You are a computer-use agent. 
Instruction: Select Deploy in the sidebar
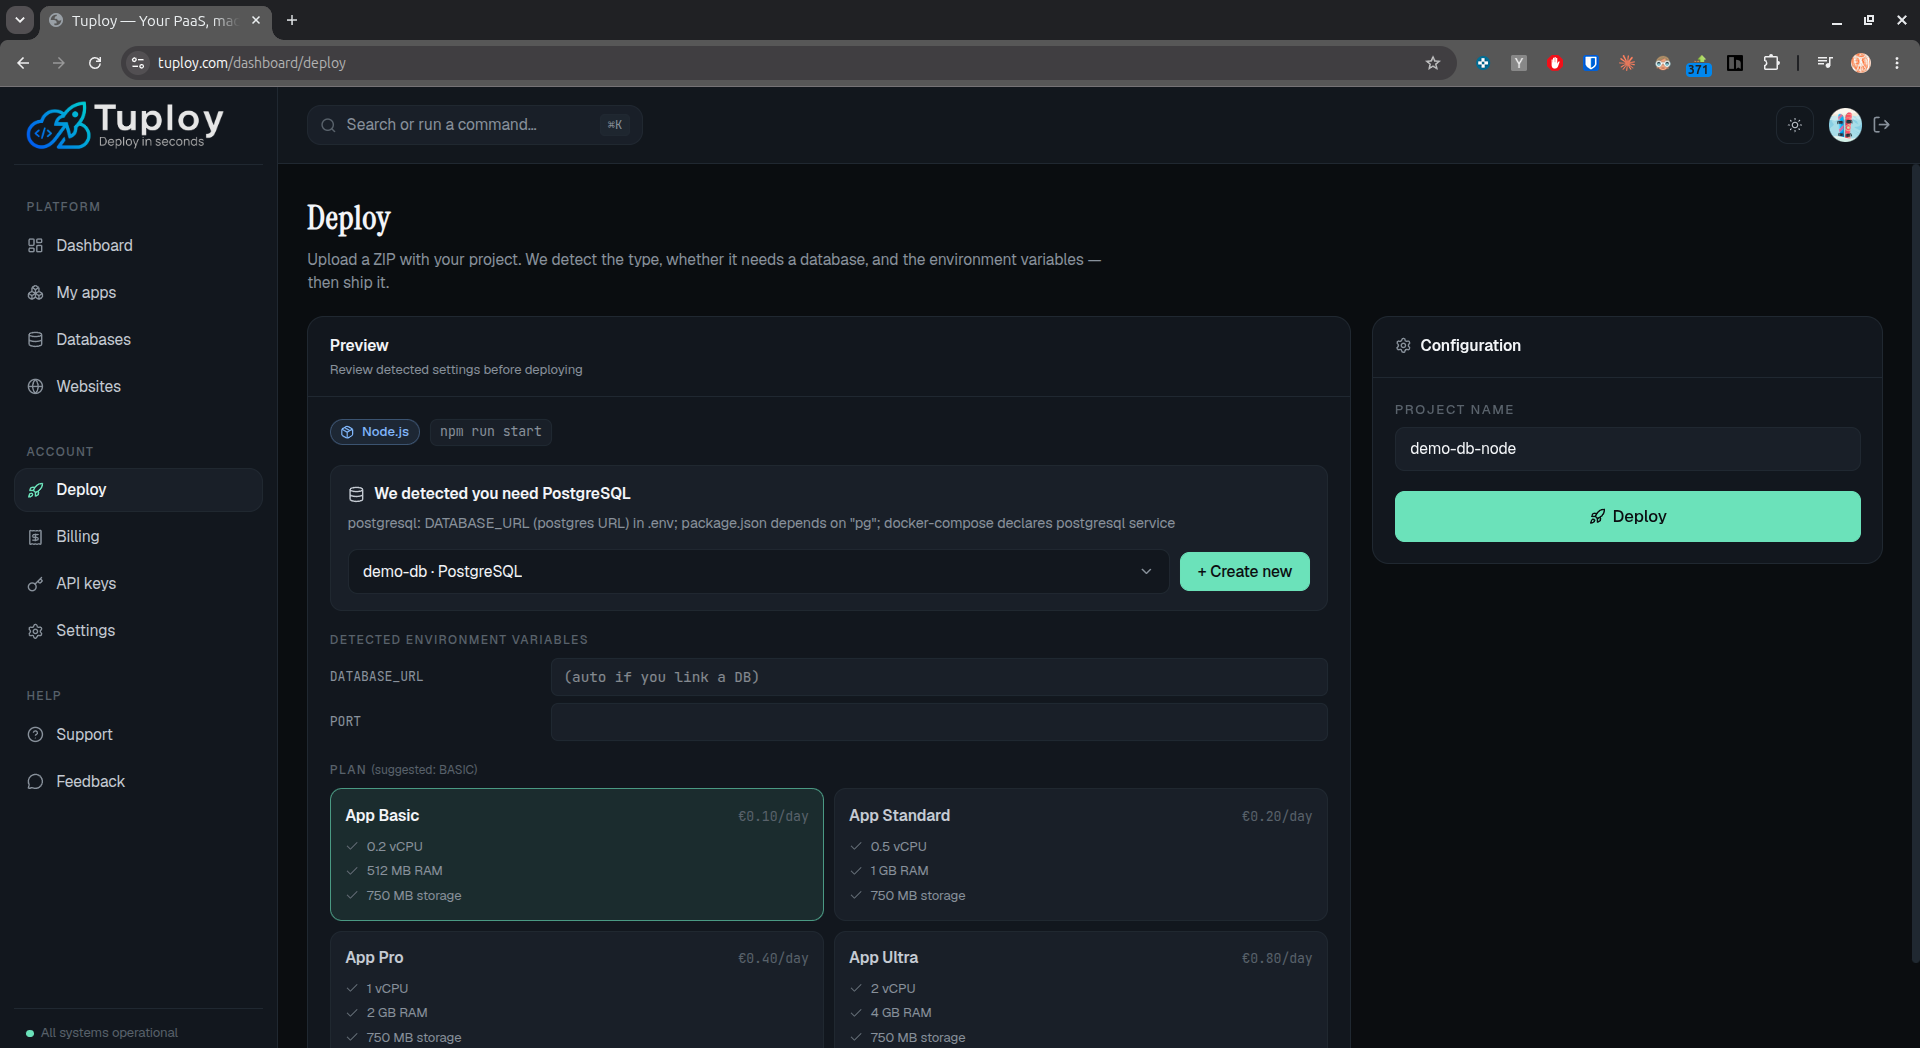click(x=138, y=490)
